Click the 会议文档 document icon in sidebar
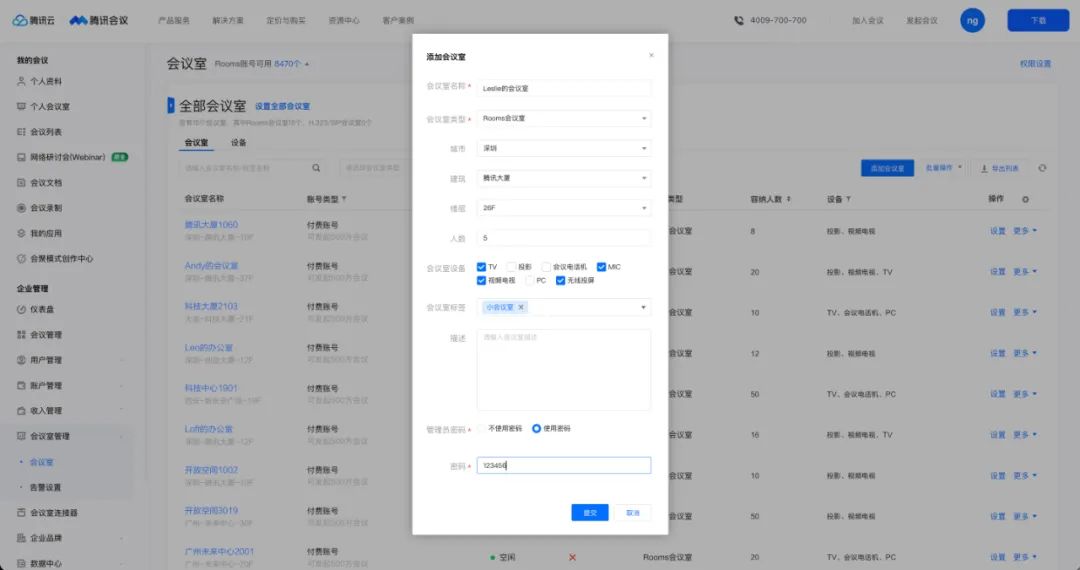Screen dimensions: 1080x570 (x=21, y=182)
